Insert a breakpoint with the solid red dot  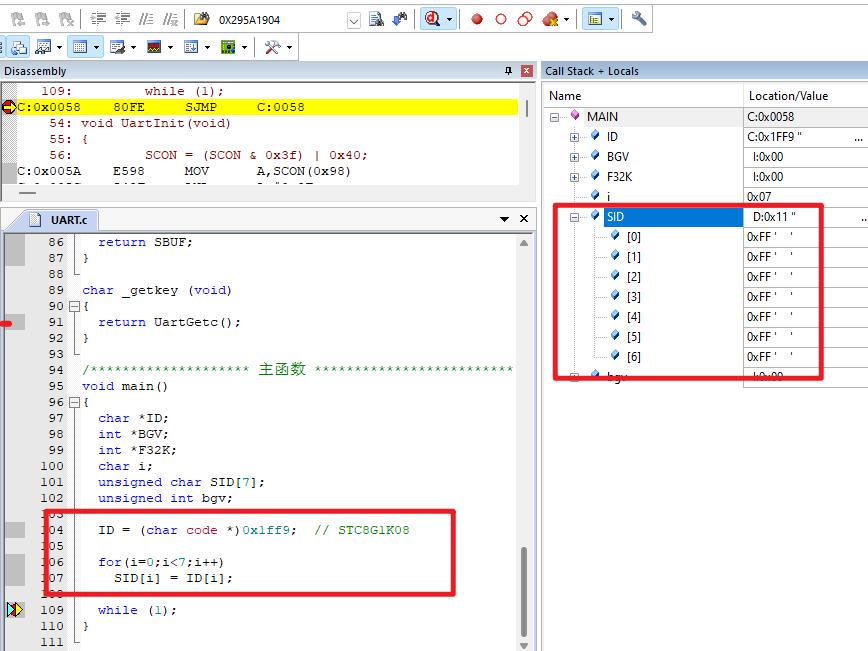[477, 19]
